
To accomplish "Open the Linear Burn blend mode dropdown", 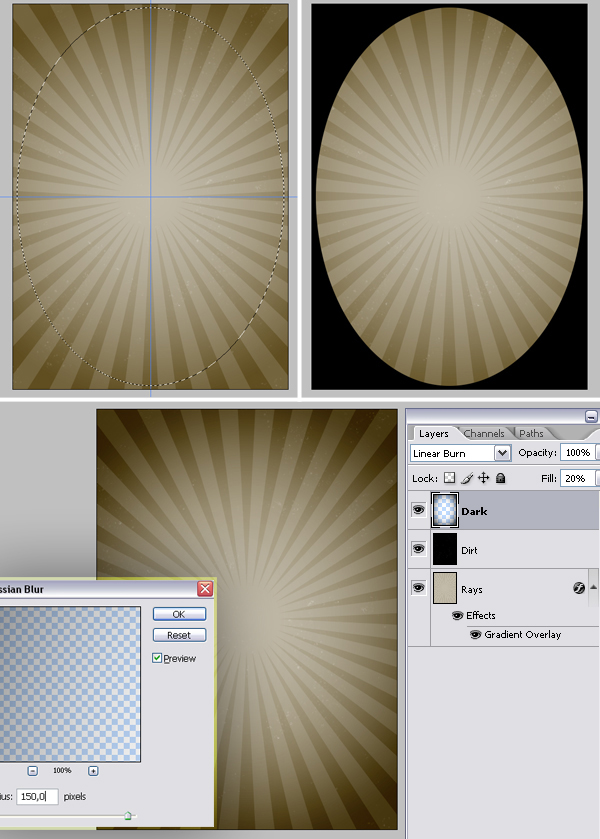I will point(503,453).
